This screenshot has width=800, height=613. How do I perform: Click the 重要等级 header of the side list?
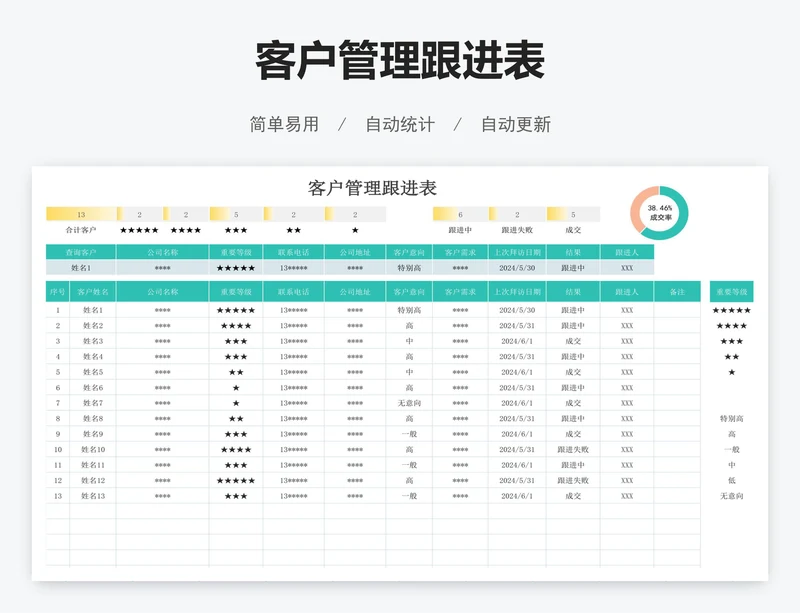coord(731,292)
